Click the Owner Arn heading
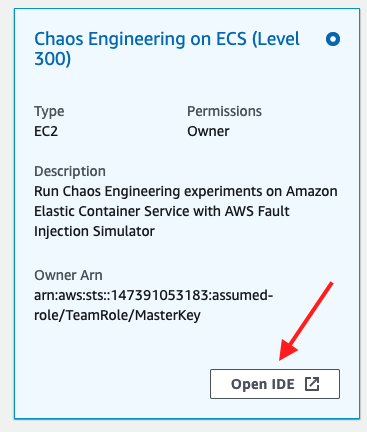Viewport: 367px width, 432px height. [x=68, y=275]
